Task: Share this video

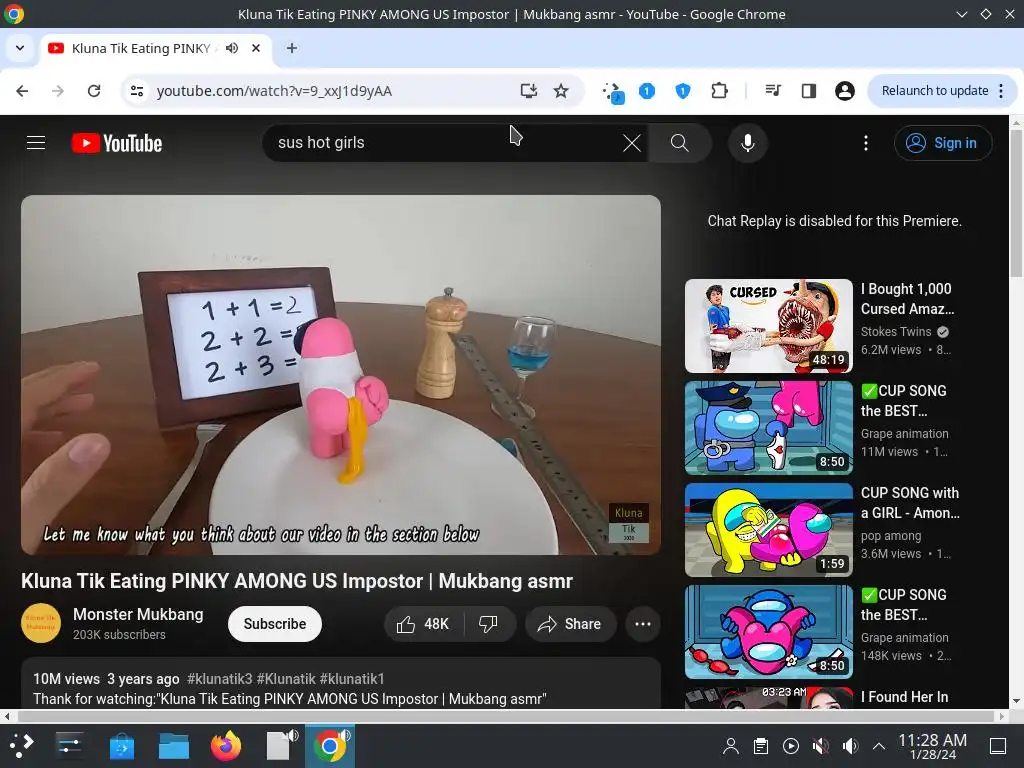Action: coord(570,624)
